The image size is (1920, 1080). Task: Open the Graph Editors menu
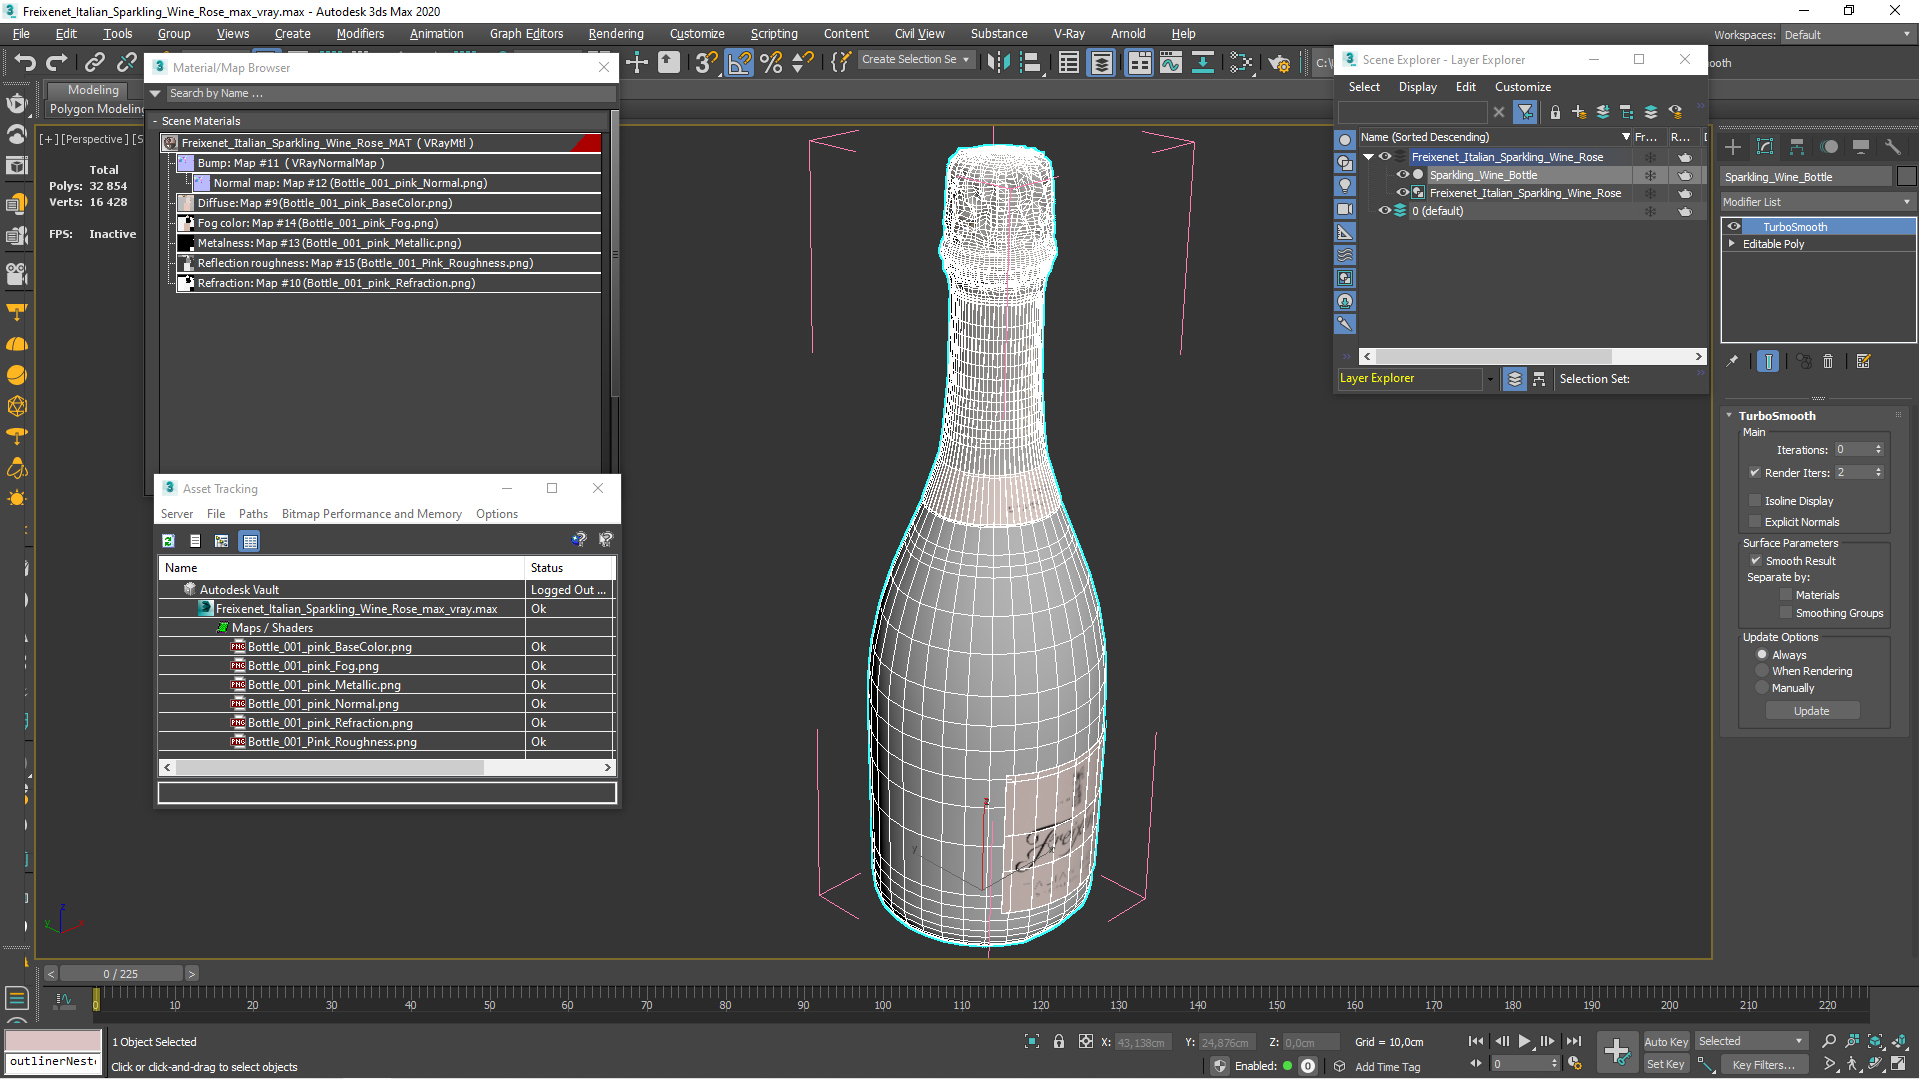point(526,34)
